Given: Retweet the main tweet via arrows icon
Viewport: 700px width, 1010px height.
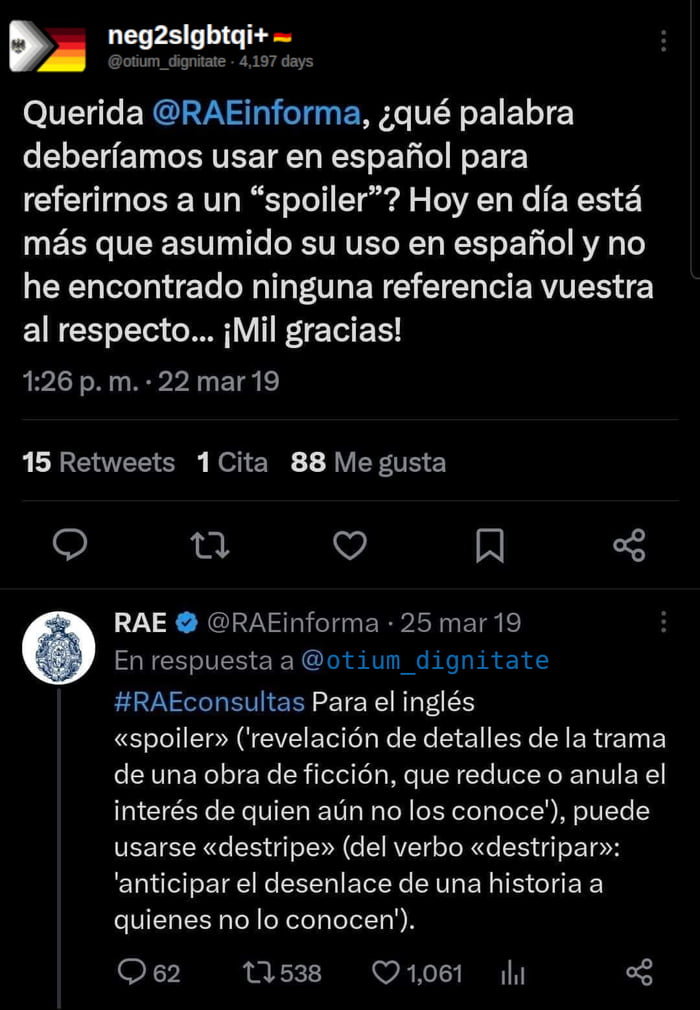Looking at the screenshot, I should point(210,545).
